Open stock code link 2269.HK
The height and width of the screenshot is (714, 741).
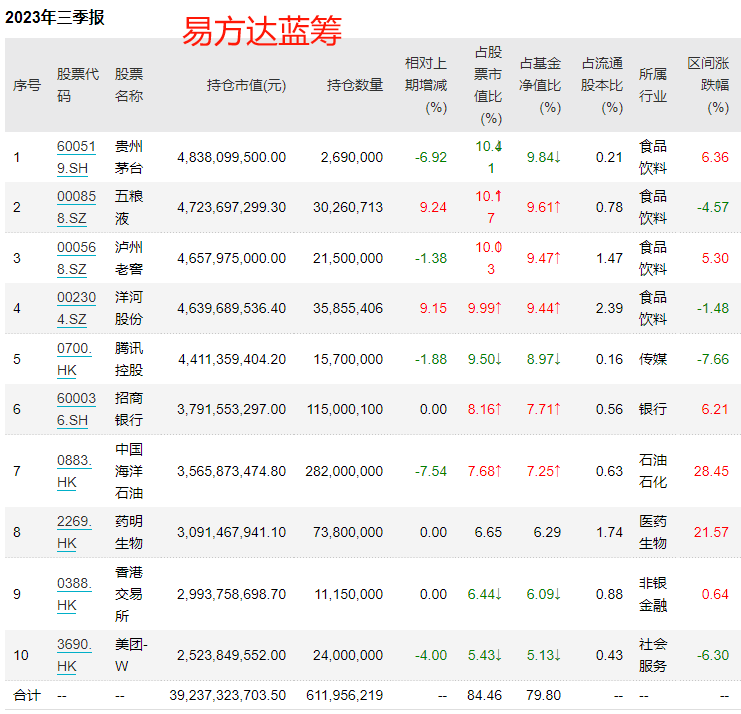[x=74, y=533]
